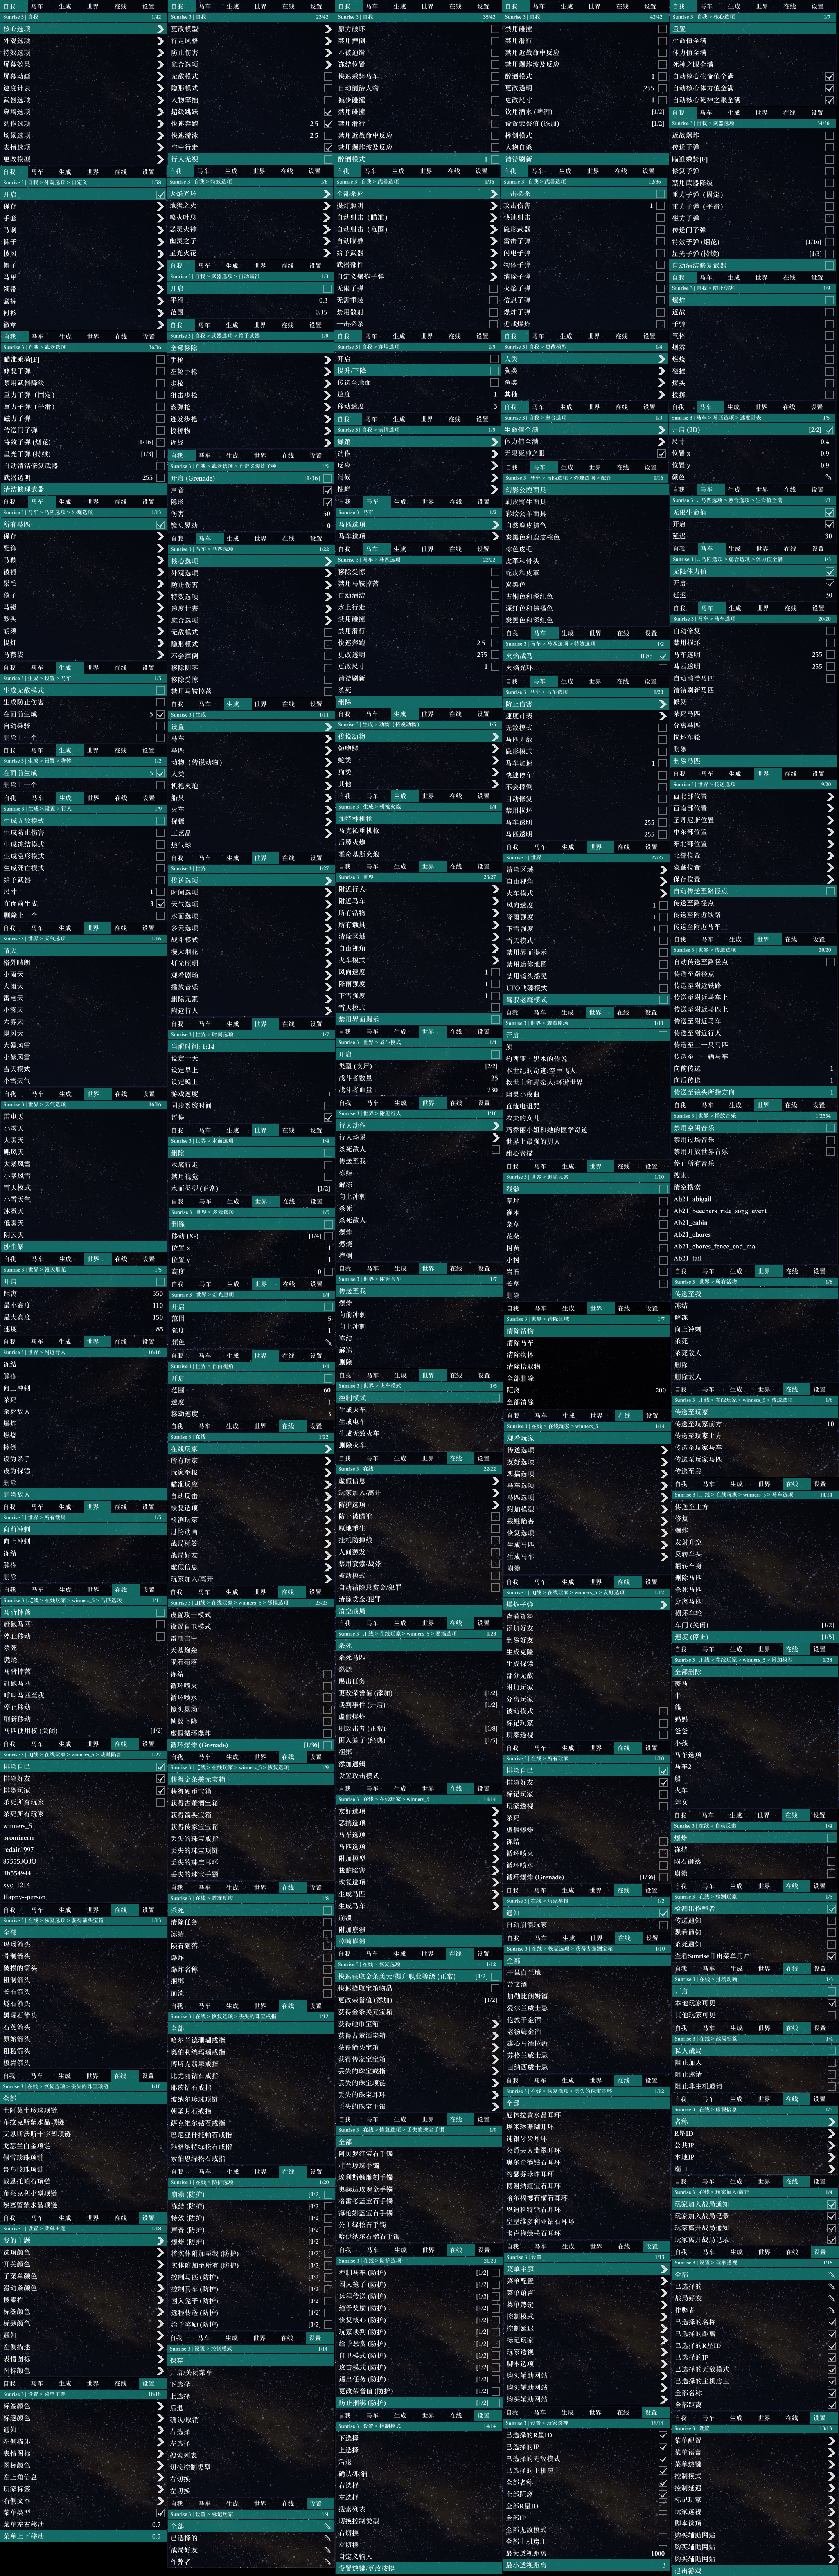The height and width of the screenshot is (2576, 839).
Task: Enable 开启 checkbox in 自动瞄准 panel
Action: point(327,288)
